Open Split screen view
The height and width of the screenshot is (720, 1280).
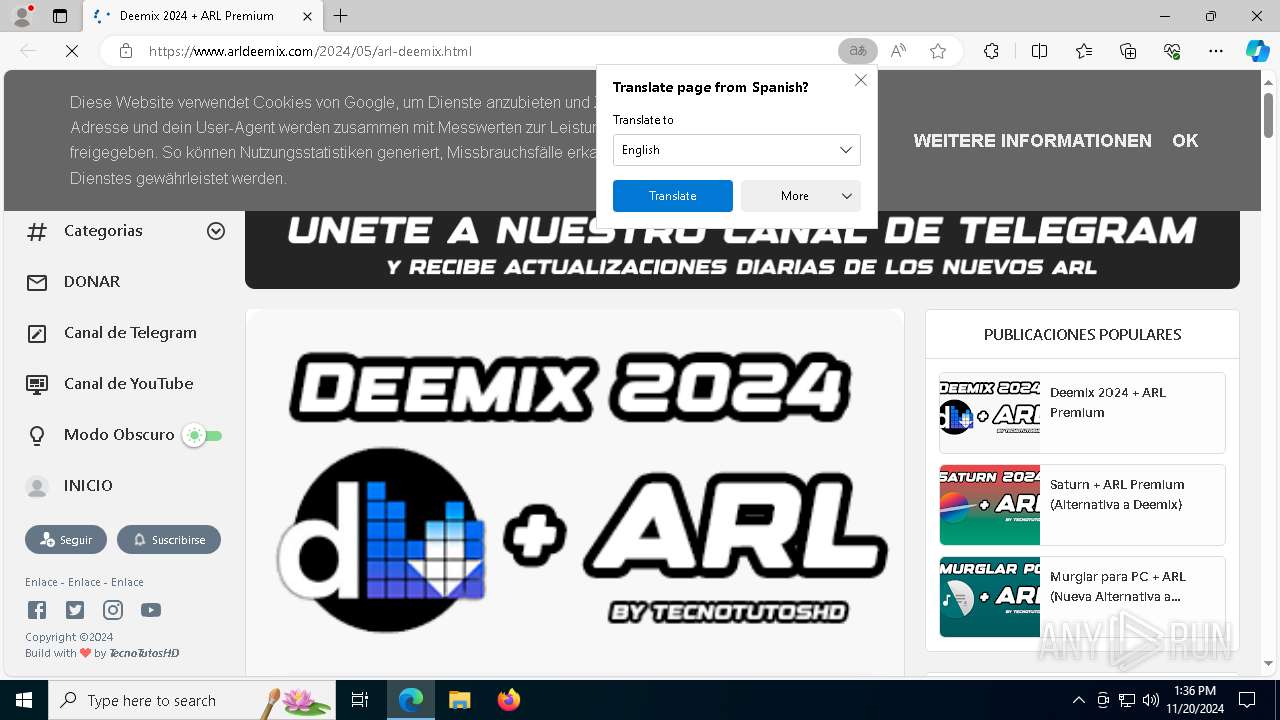click(x=1039, y=51)
